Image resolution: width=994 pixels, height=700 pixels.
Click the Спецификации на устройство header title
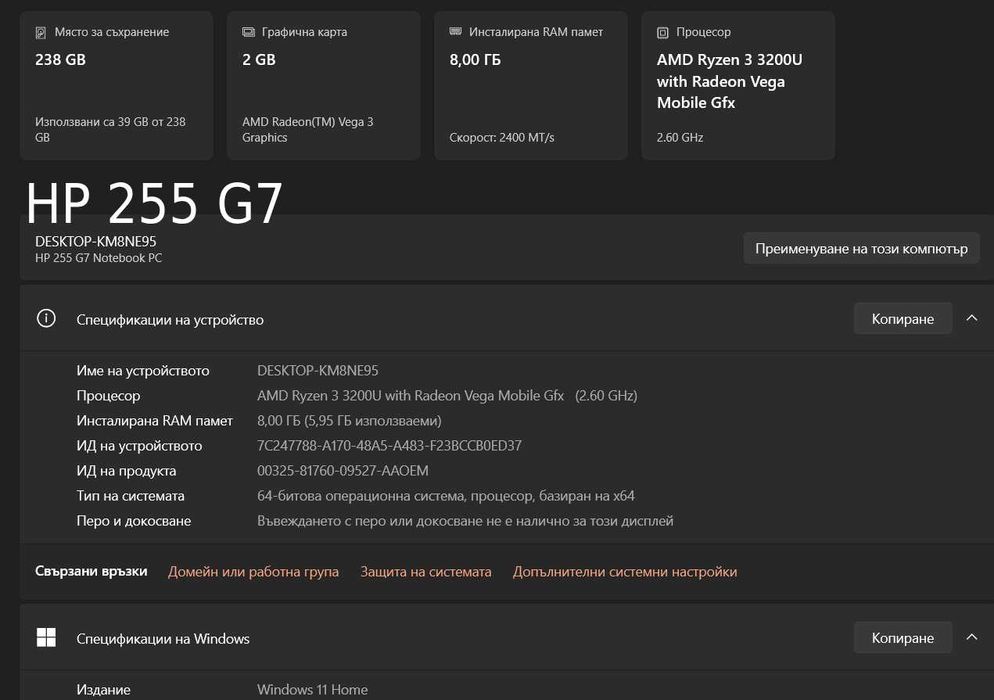tap(170, 320)
